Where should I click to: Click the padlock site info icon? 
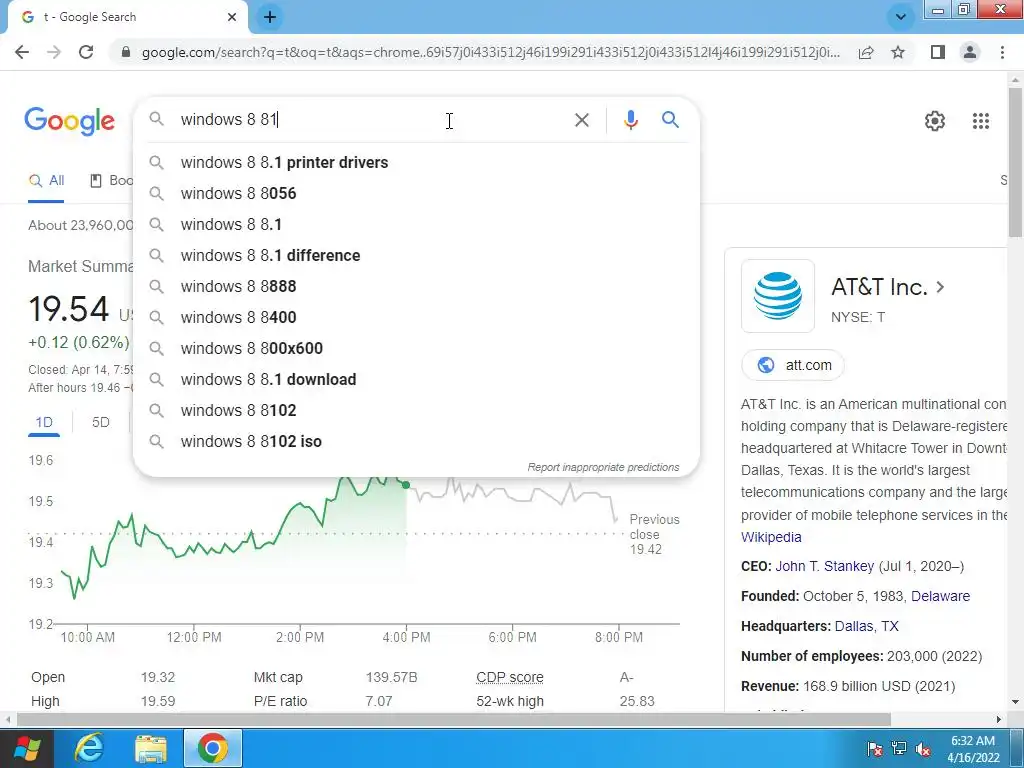point(126,52)
